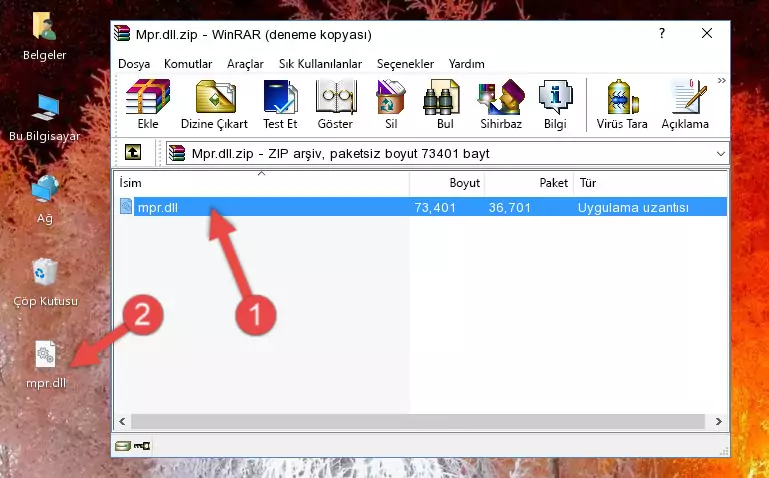769x478 pixels.
Task: Click the WinRAR title bar icon
Action: (122, 33)
